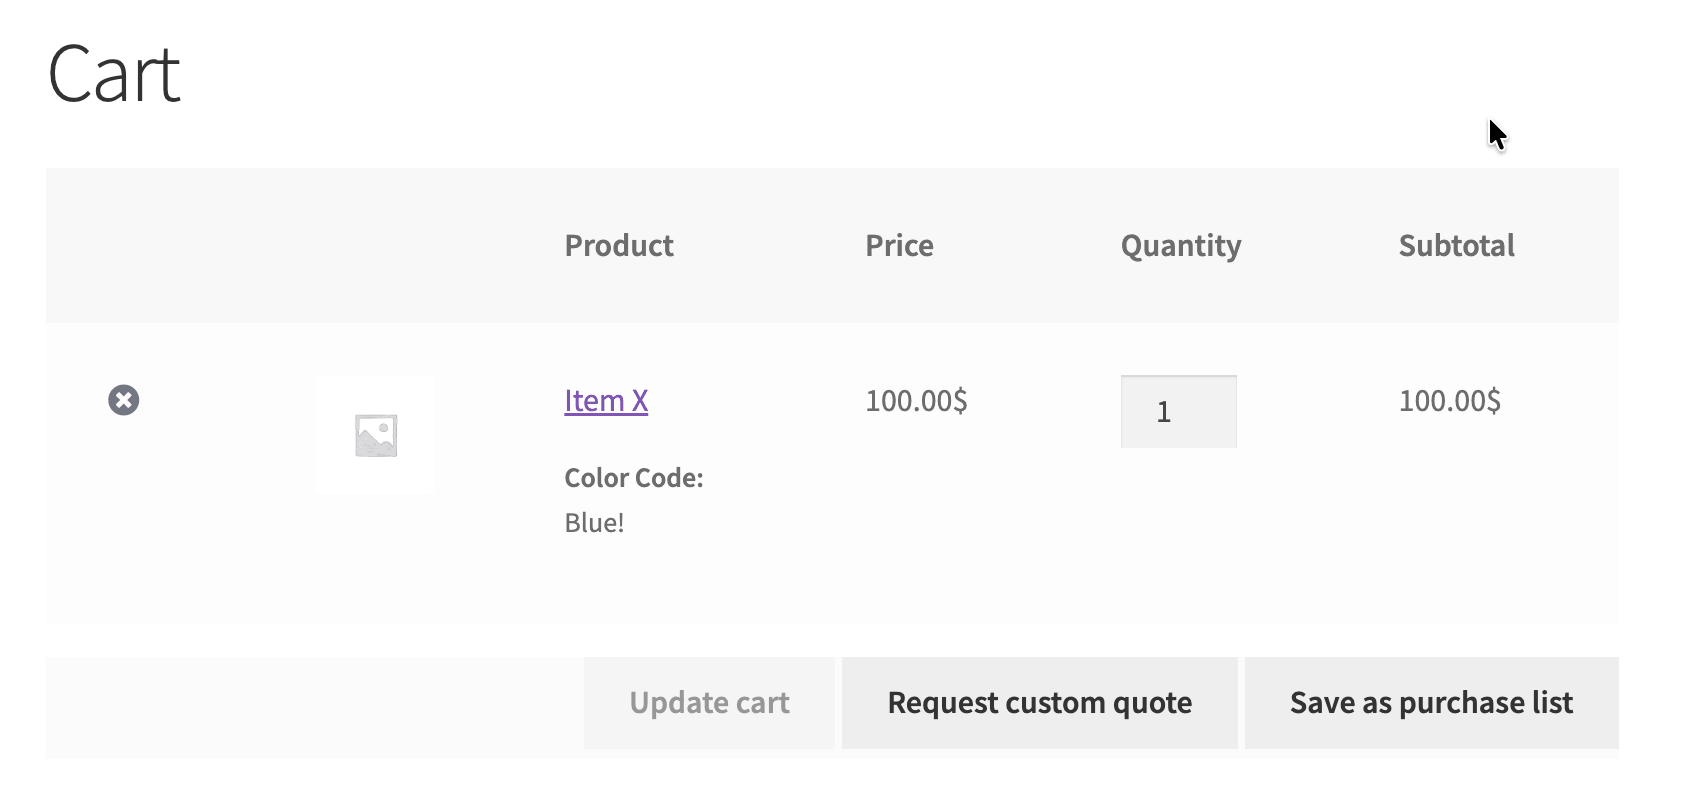
Task: Save cart via Save as purchase list
Action: tap(1432, 703)
